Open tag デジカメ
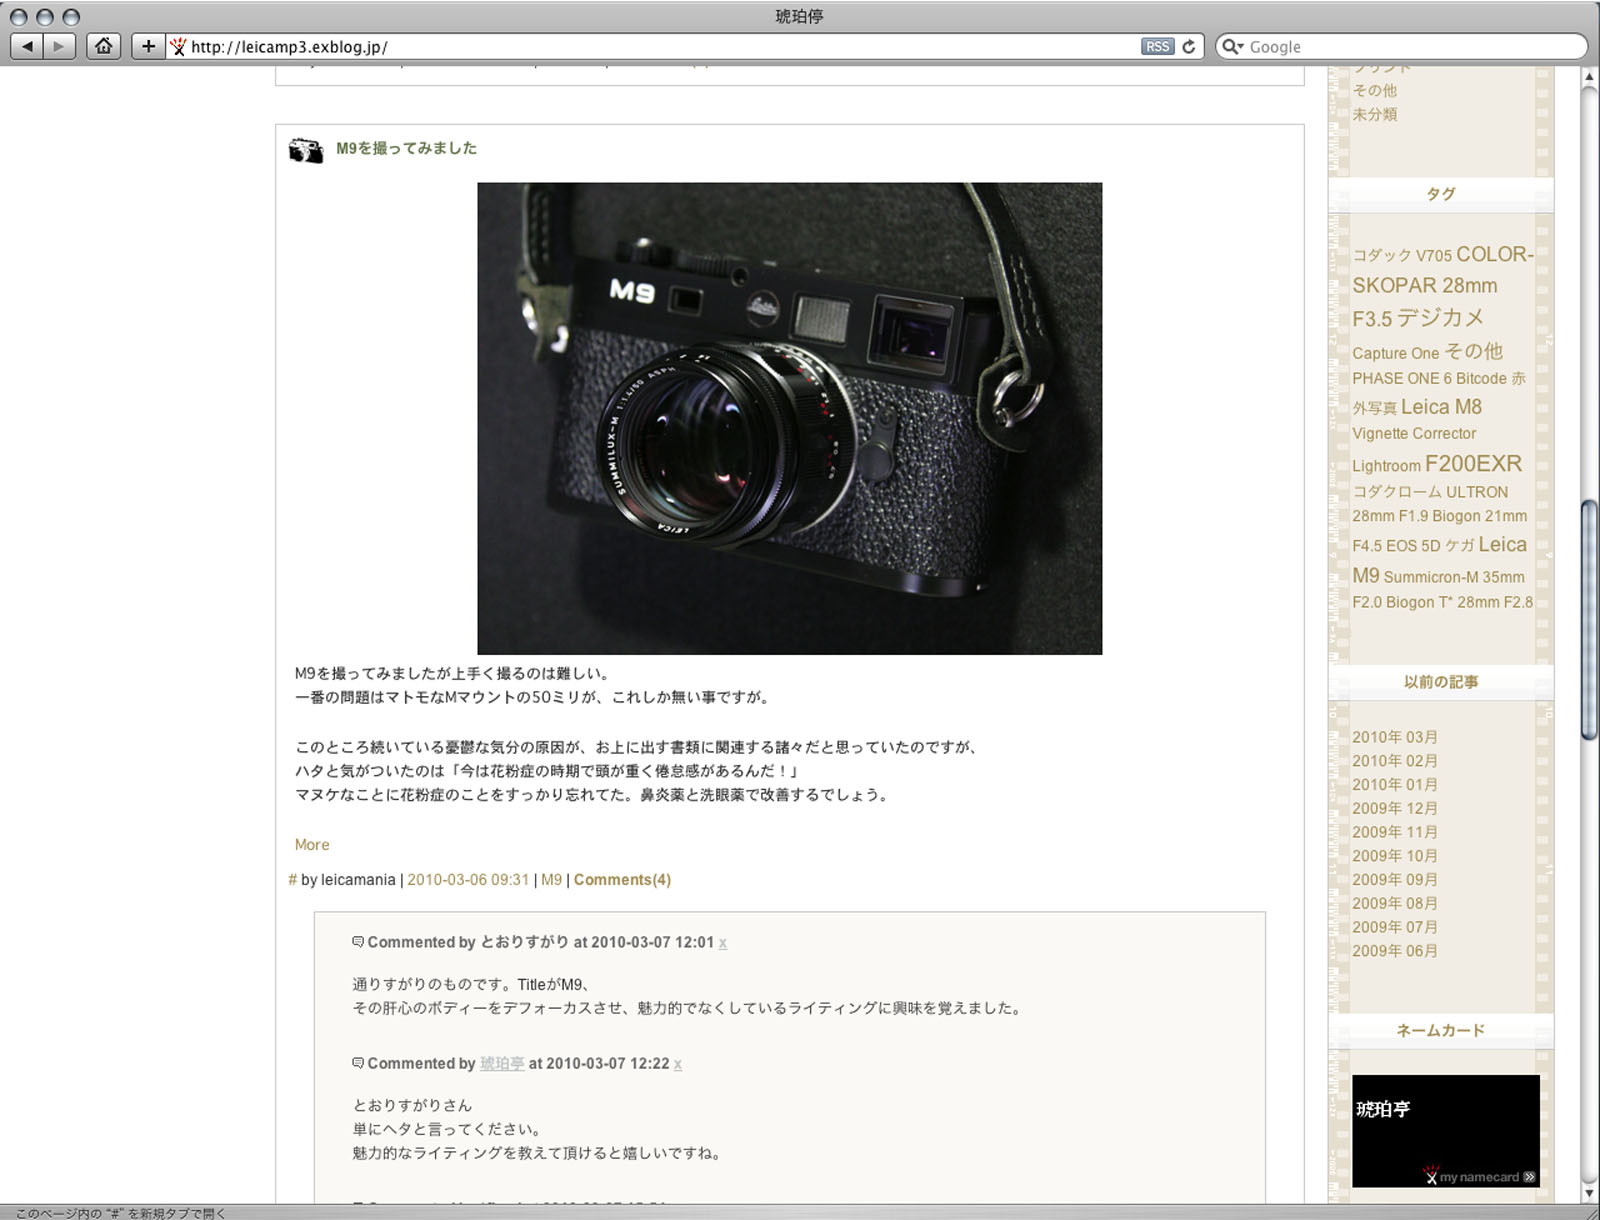This screenshot has height=1220, width=1600. coord(1440,318)
